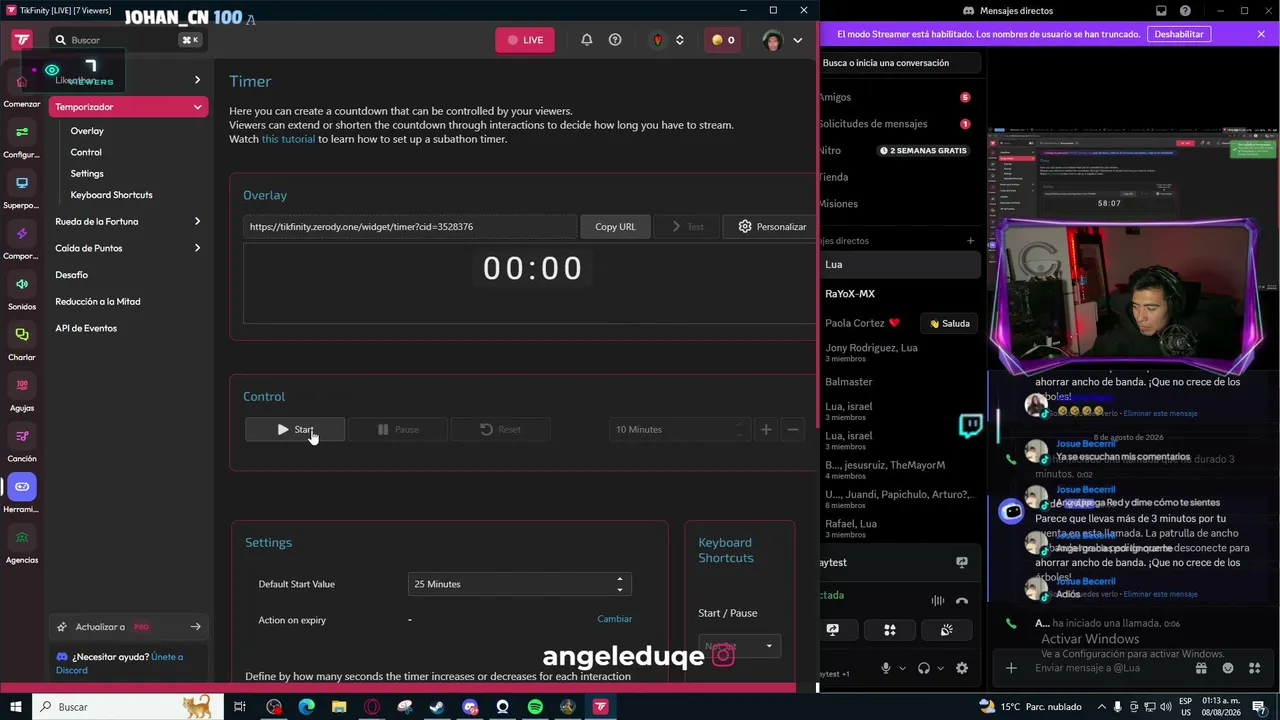Open API de Eventos menu item
Screen dimensions: 1280x720
coord(86,328)
